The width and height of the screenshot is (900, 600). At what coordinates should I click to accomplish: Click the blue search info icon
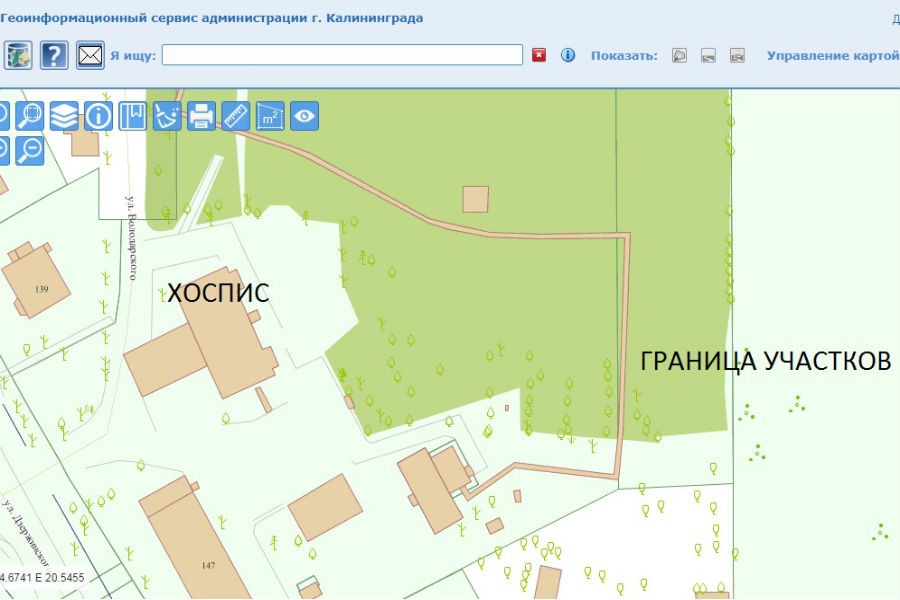(x=568, y=55)
